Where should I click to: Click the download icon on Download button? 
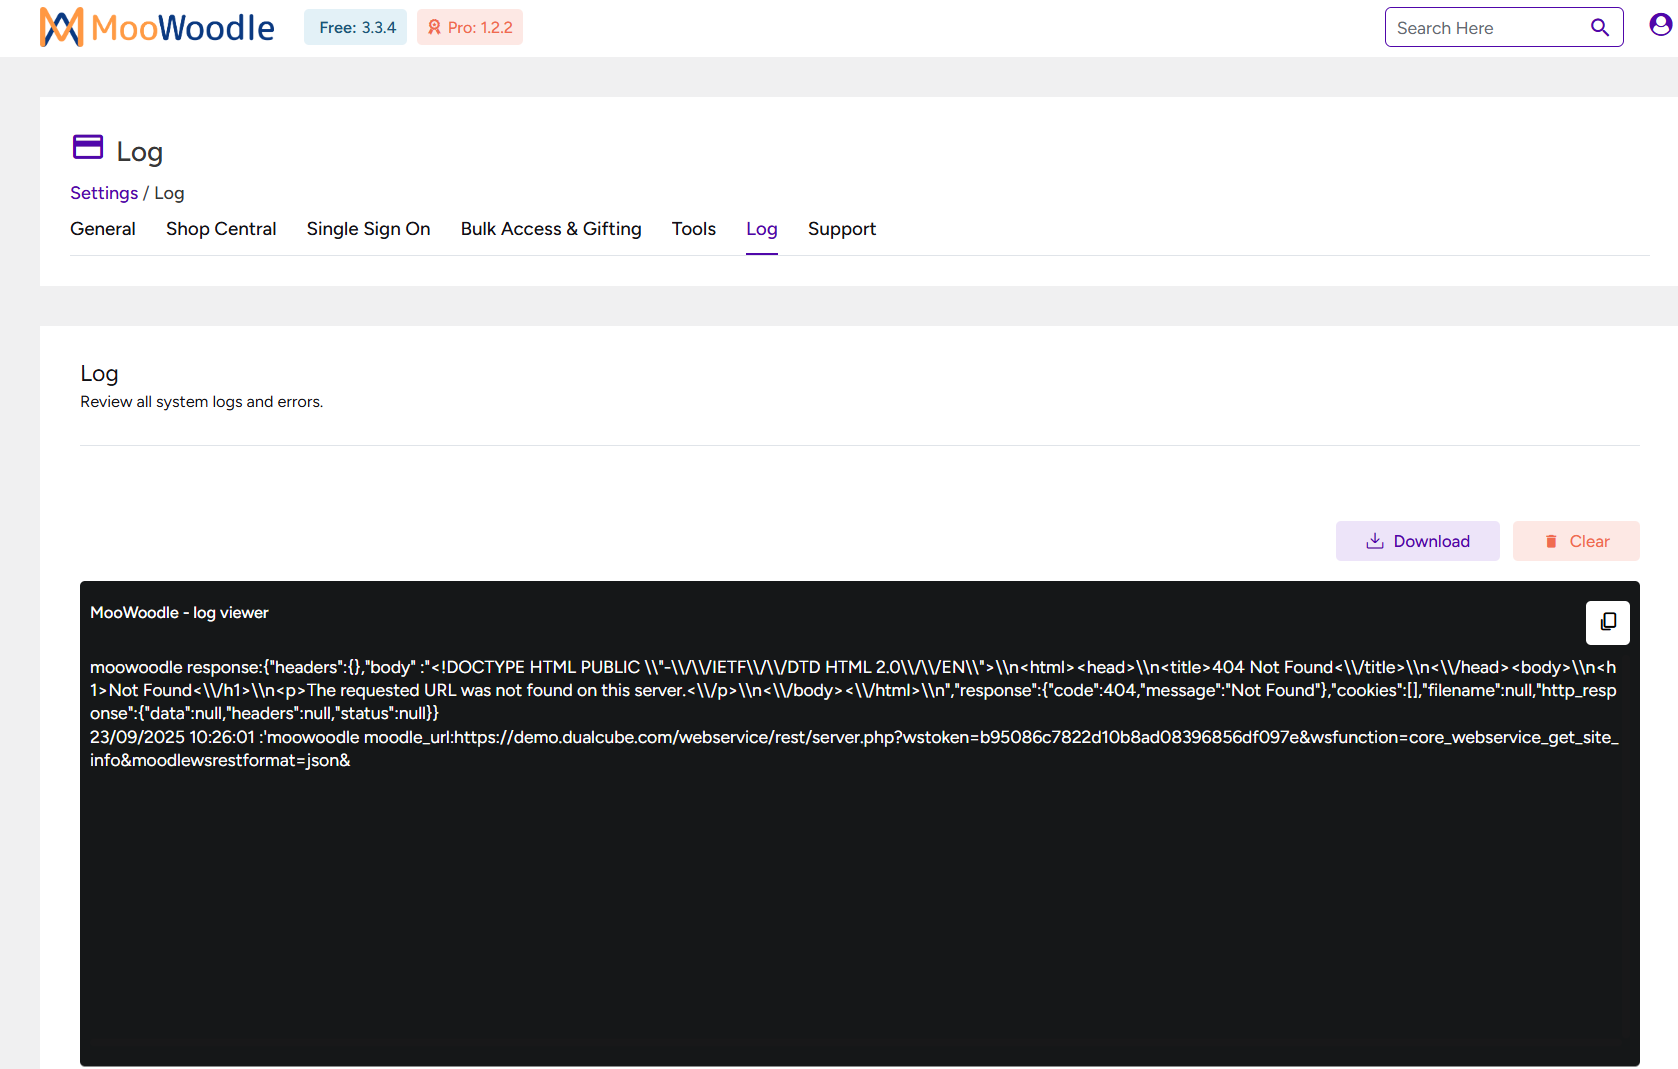coord(1374,540)
